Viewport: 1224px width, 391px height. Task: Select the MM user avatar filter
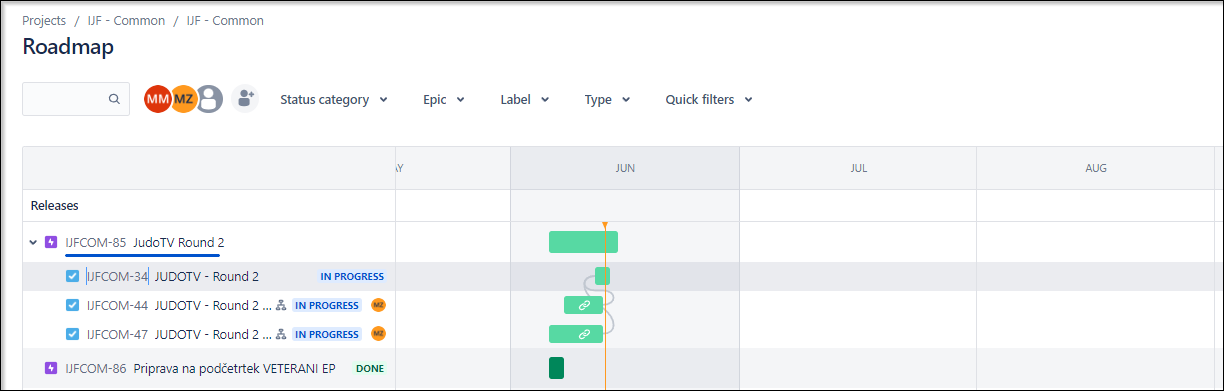click(157, 99)
